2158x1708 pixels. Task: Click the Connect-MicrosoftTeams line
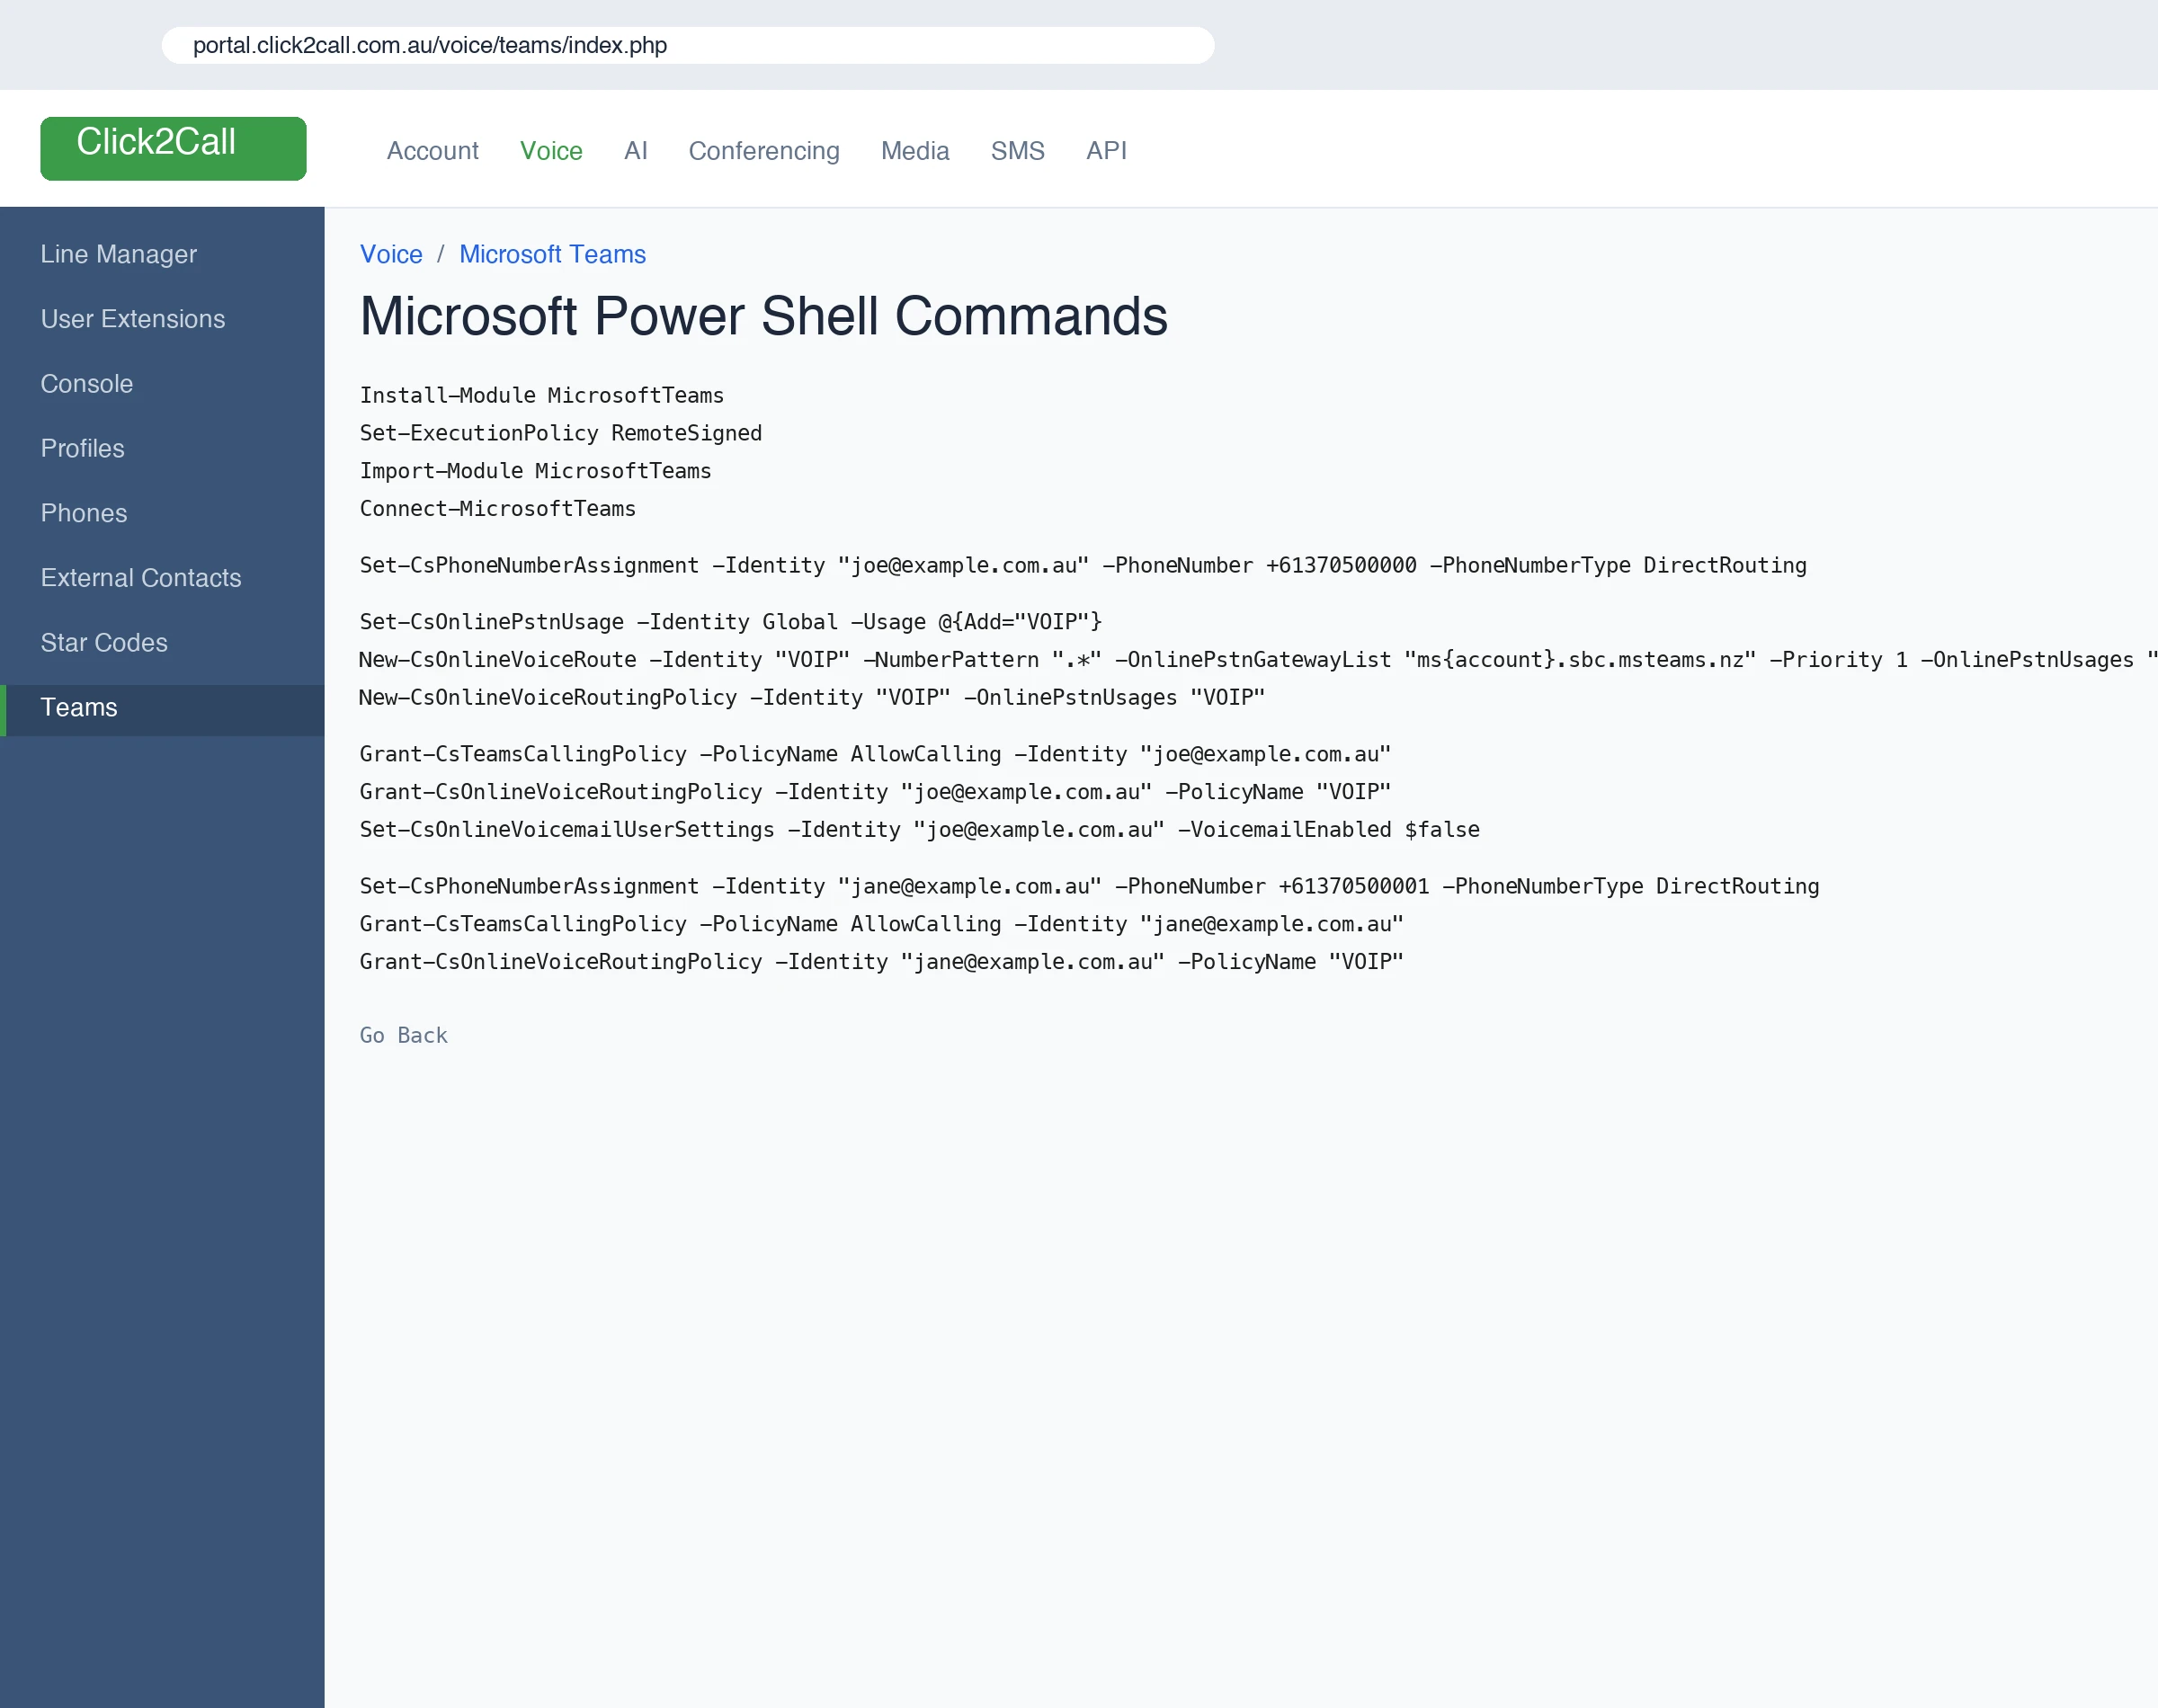tap(497, 509)
